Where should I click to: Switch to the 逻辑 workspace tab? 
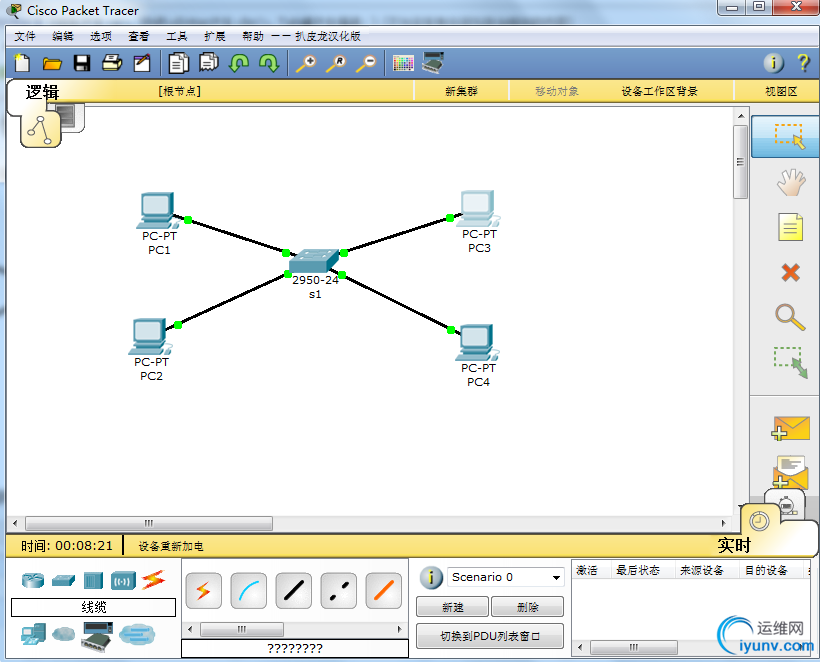pyautogui.click(x=42, y=93)
